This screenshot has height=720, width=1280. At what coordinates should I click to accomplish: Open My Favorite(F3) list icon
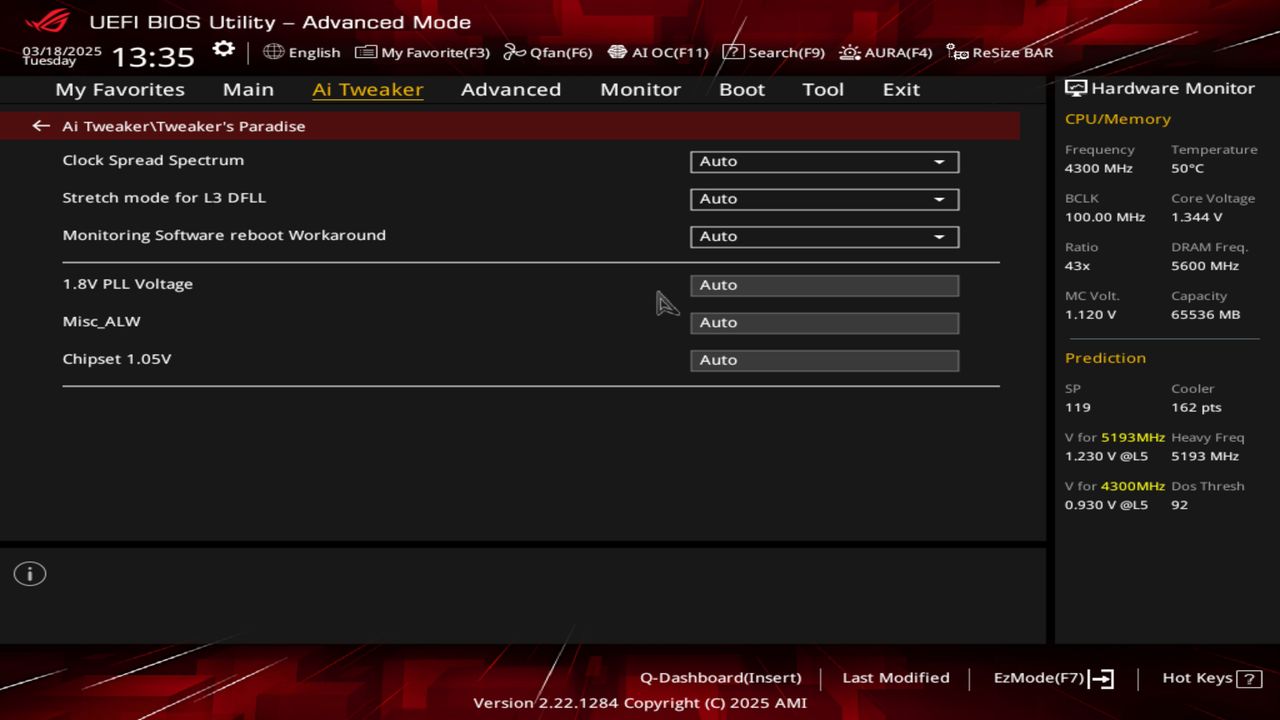click(x=366, y=52)
